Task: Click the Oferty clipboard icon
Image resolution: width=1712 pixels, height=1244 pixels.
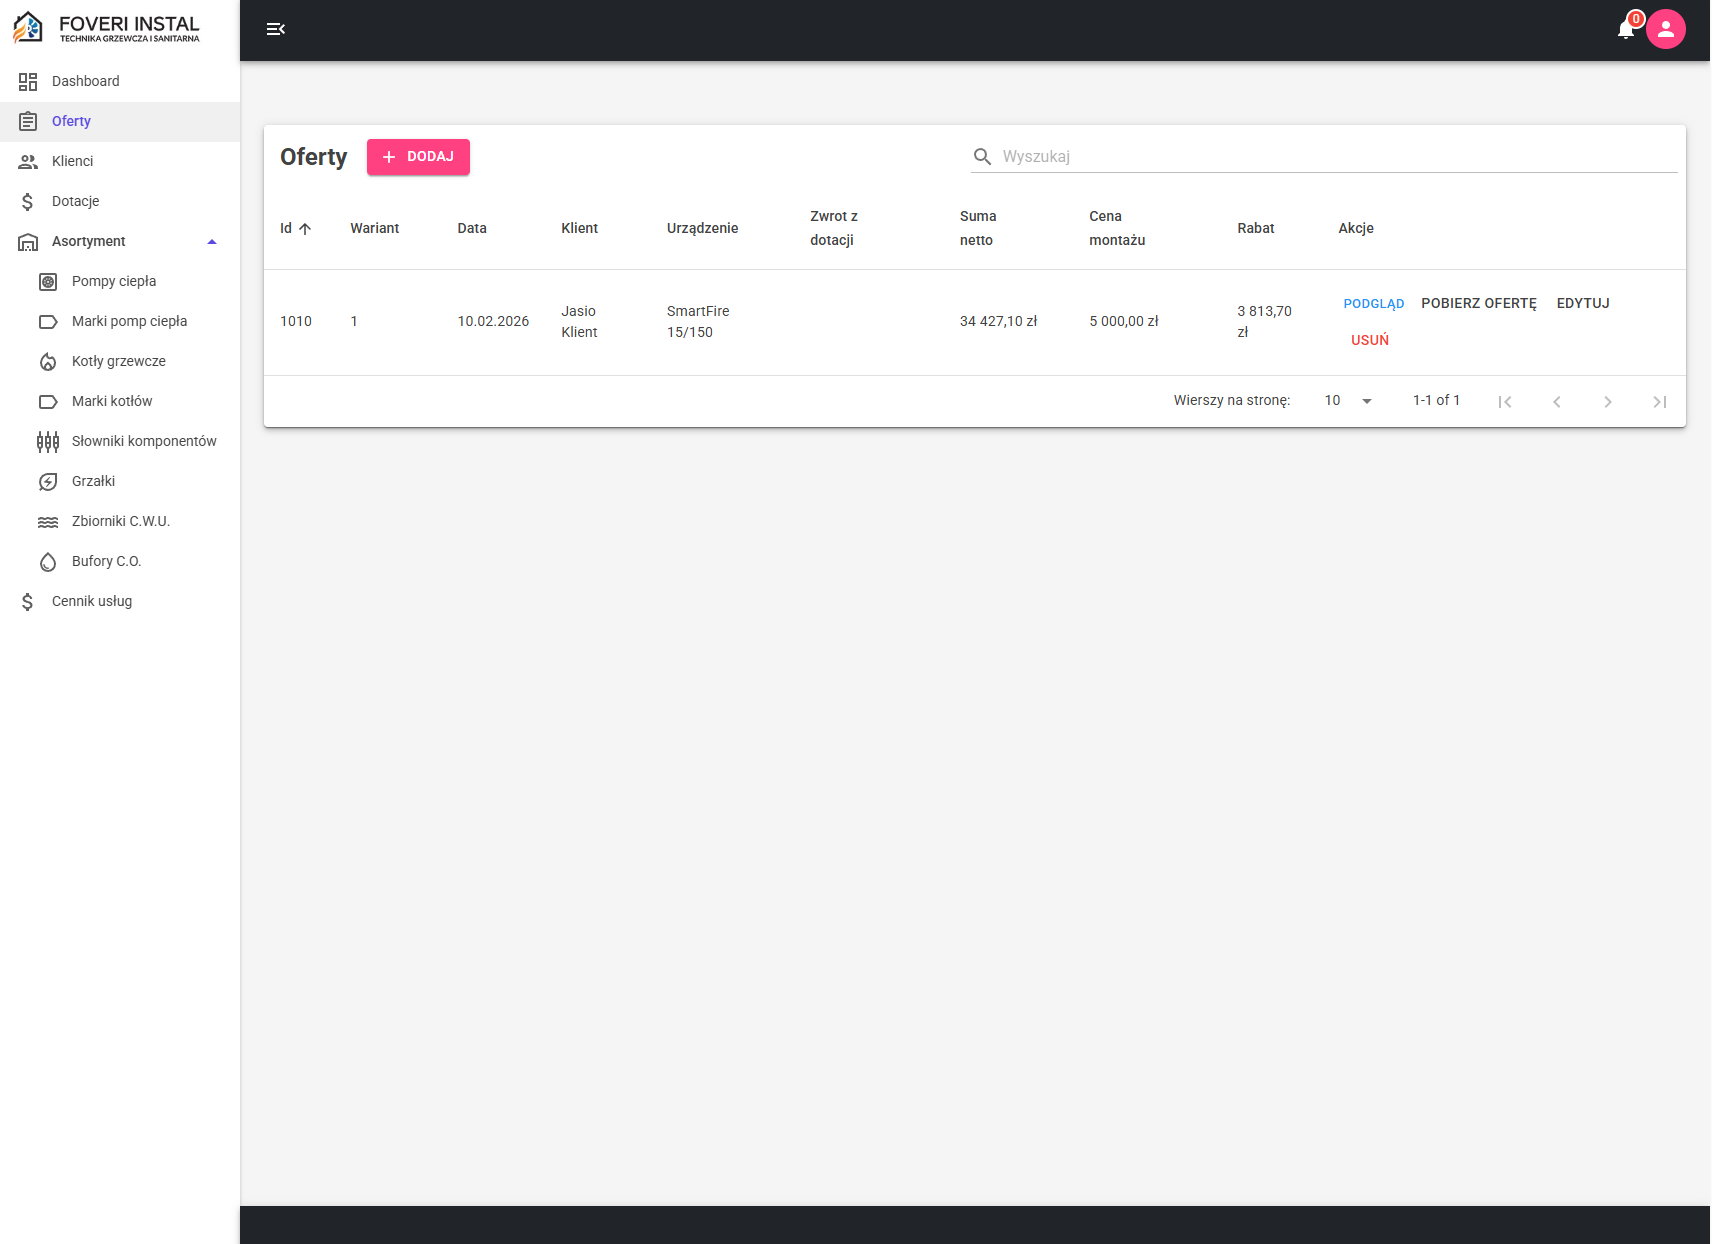Action: pos(28,121)
